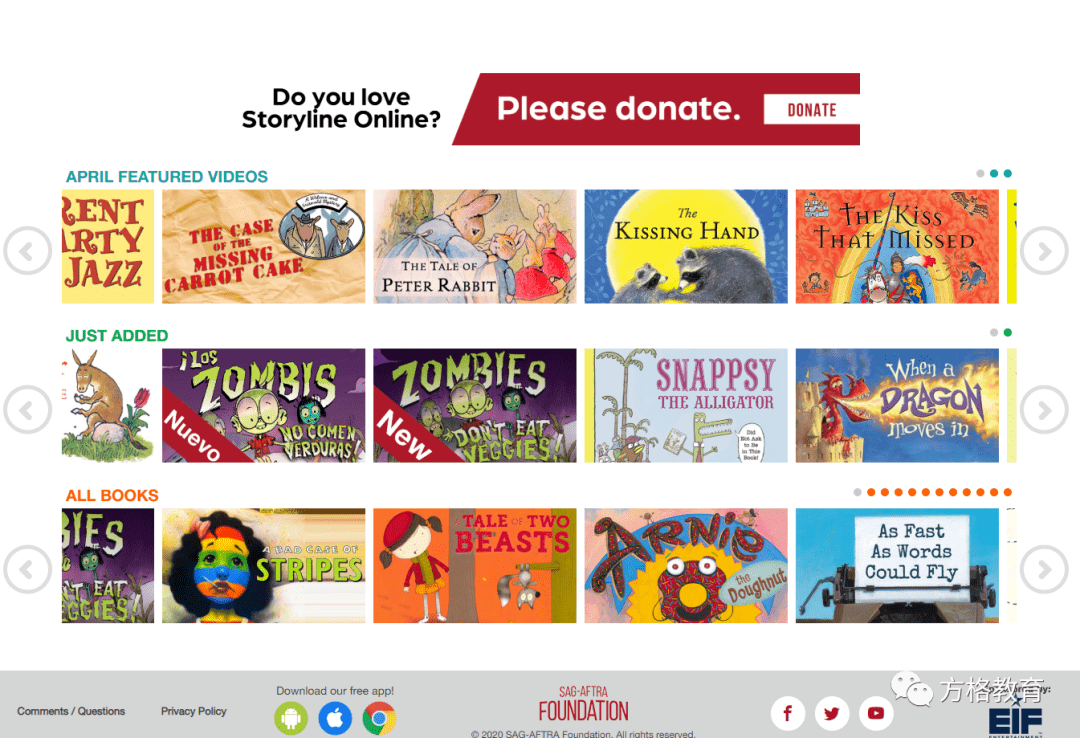
Task: Go back in Just Added carousel with left arrow
Action: pyautogui.click(x=28, y=410)
